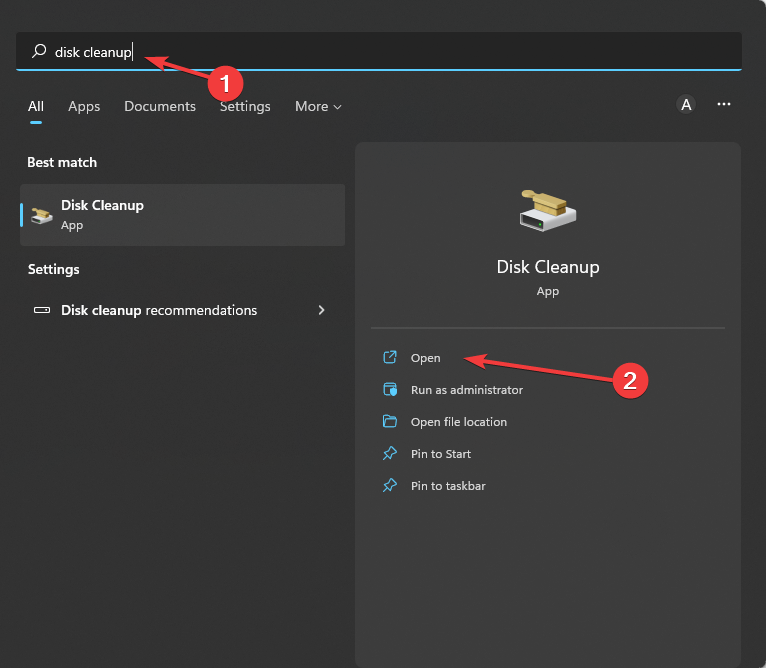The height and width of the screenshot is (668, 766).
Task: Click the search magnifier icon
Action: tap(39, 51)
